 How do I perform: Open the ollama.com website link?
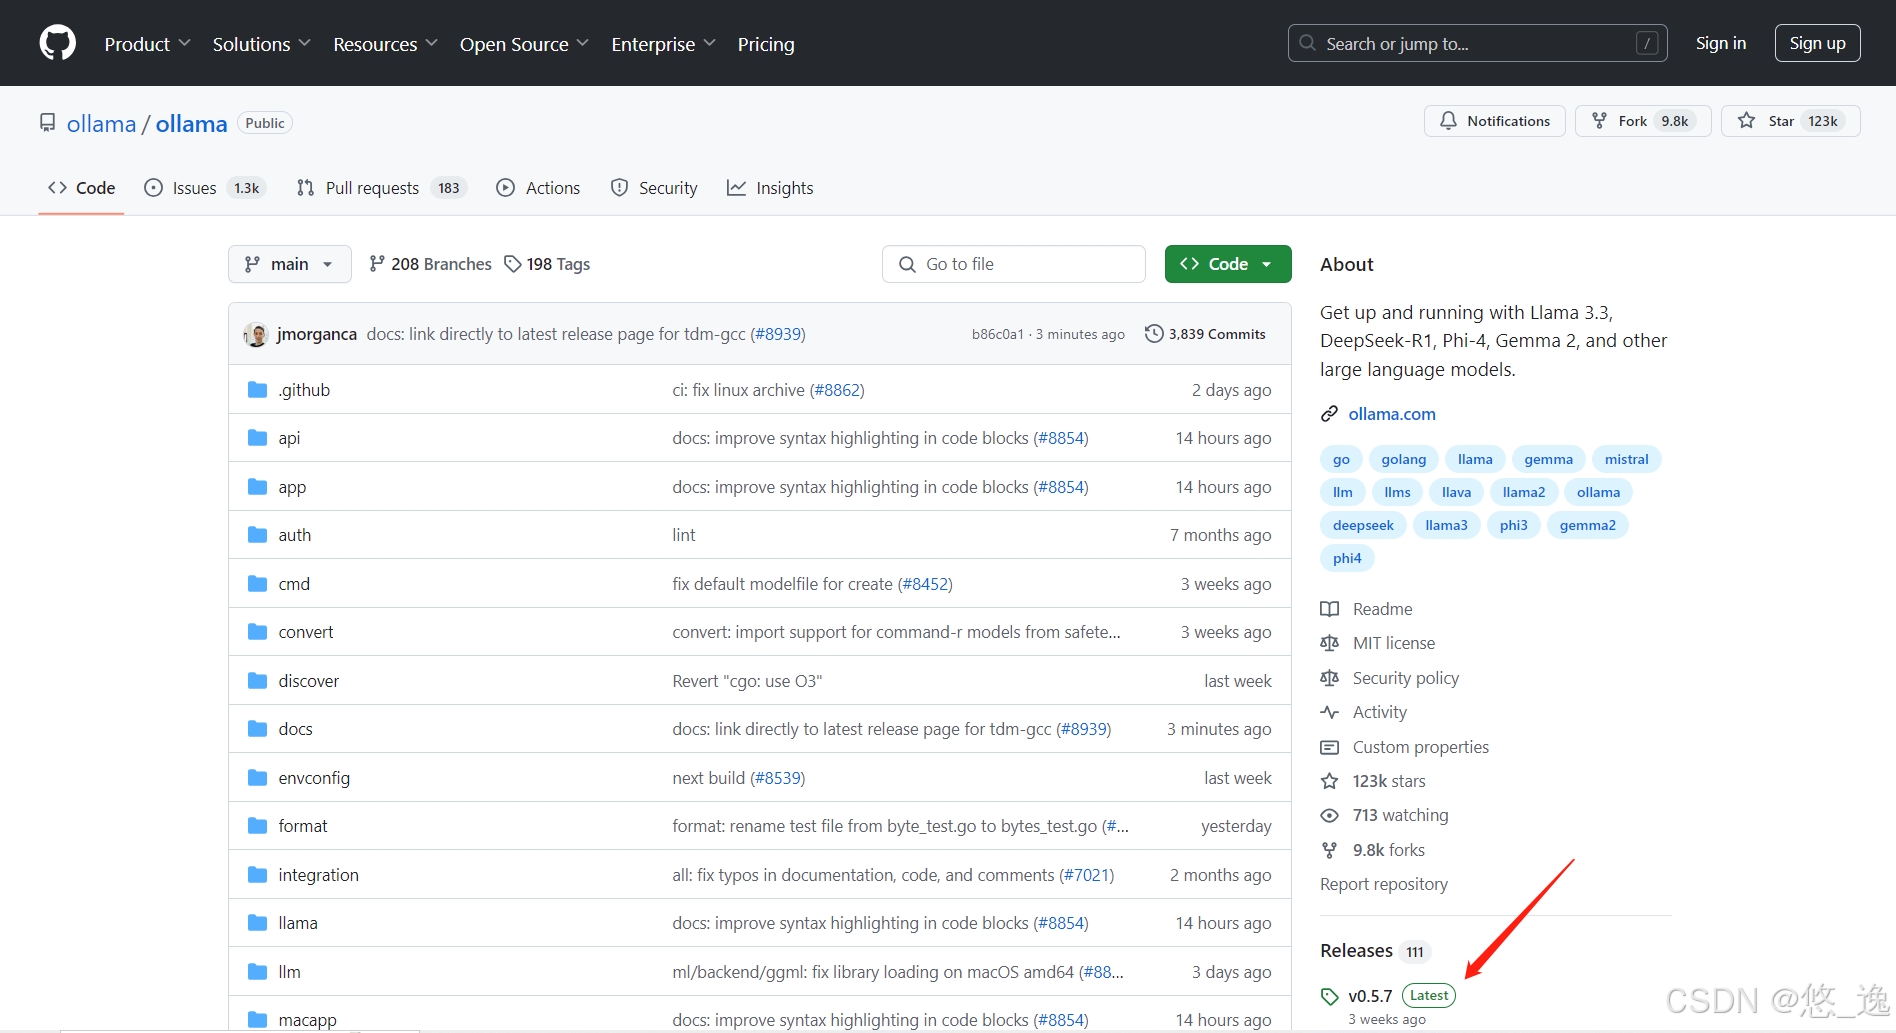(1391, 414)
